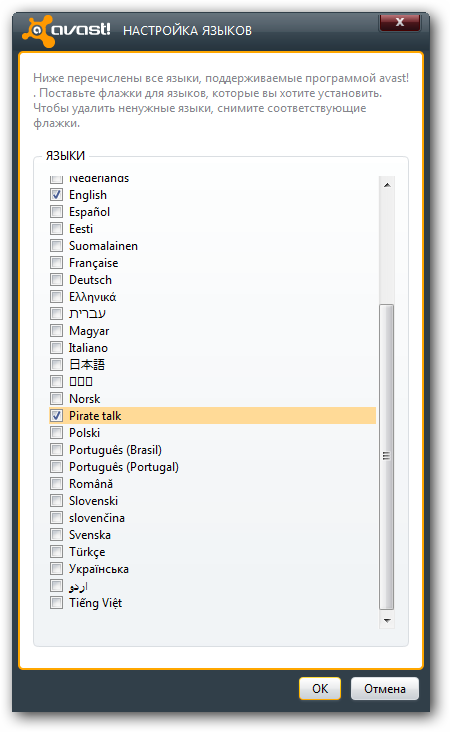Tick the Norsk checkbox

[x=56, y=399]
